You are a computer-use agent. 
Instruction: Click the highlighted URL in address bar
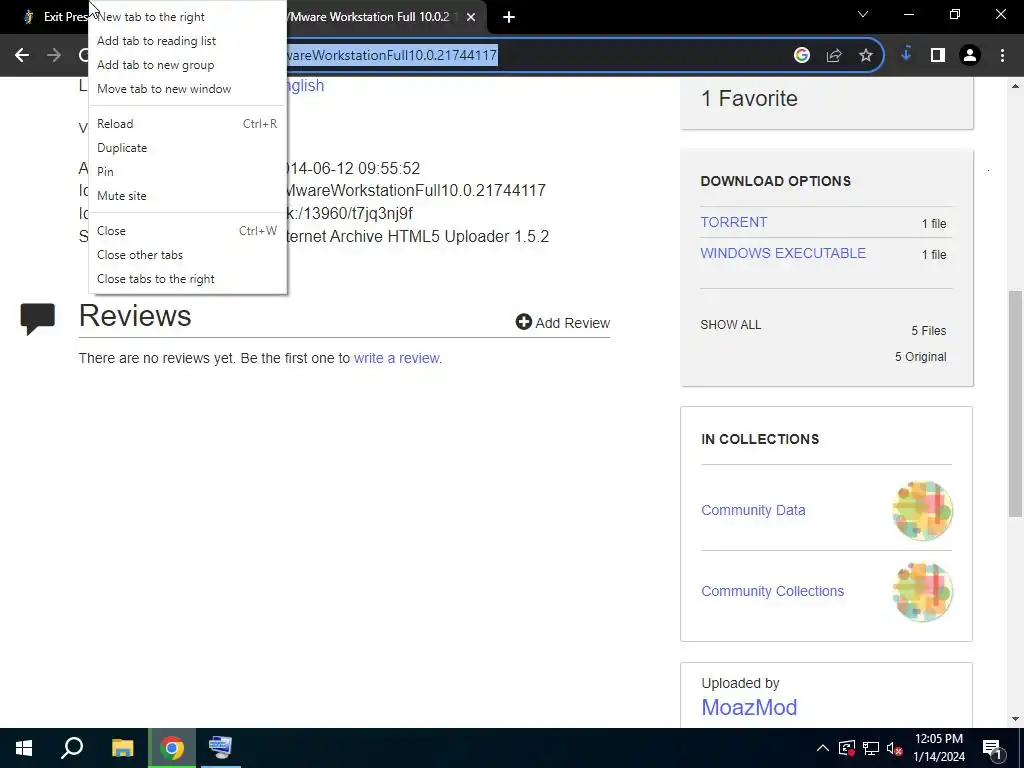tap(391, 56)
